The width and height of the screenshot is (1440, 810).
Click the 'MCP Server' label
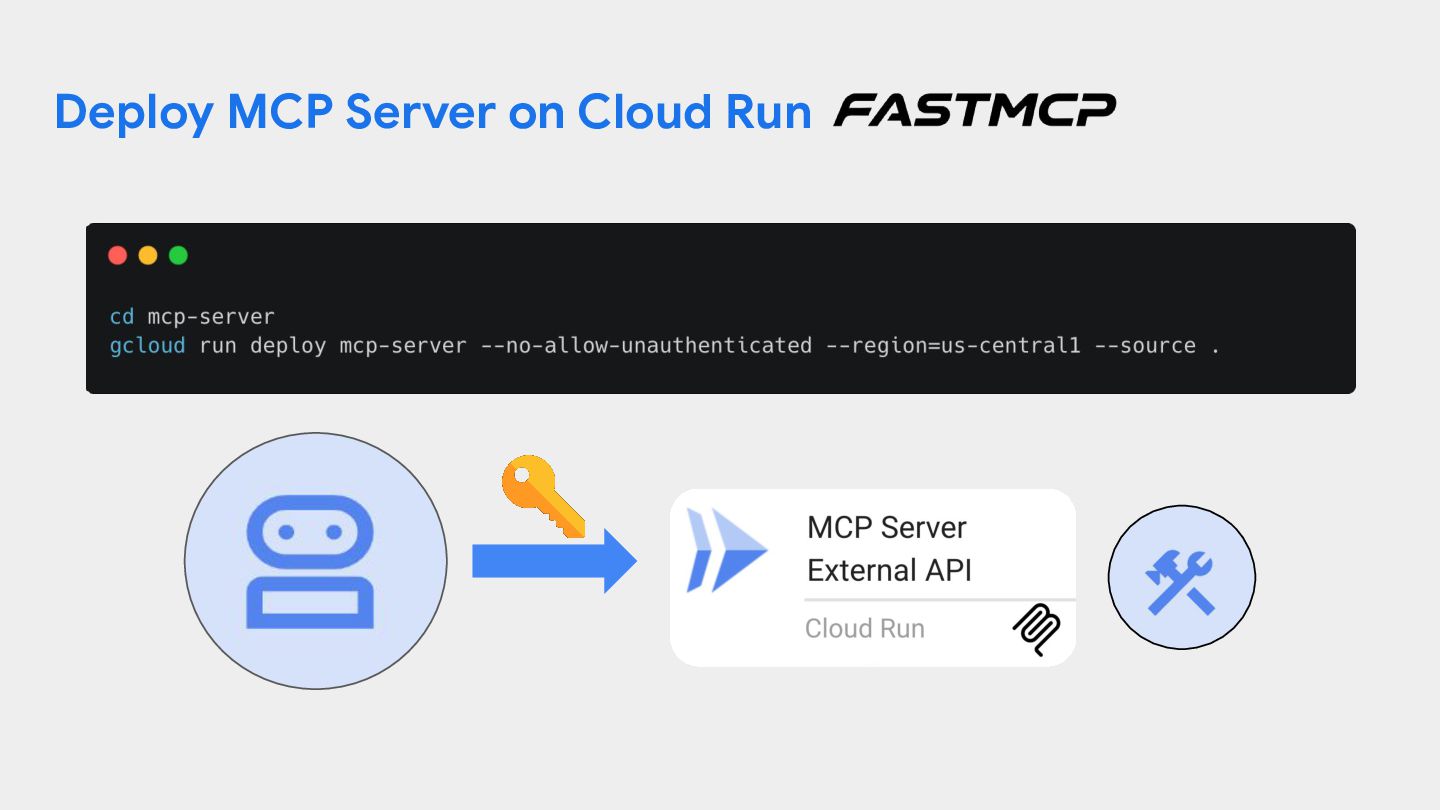pos(887,527)
